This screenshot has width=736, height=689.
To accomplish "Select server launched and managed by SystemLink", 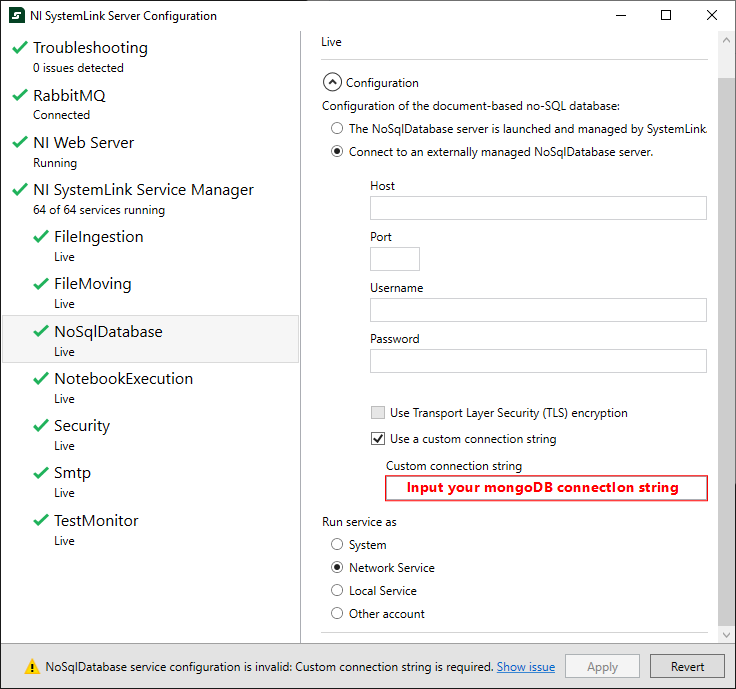I will [x=337, y=128].
